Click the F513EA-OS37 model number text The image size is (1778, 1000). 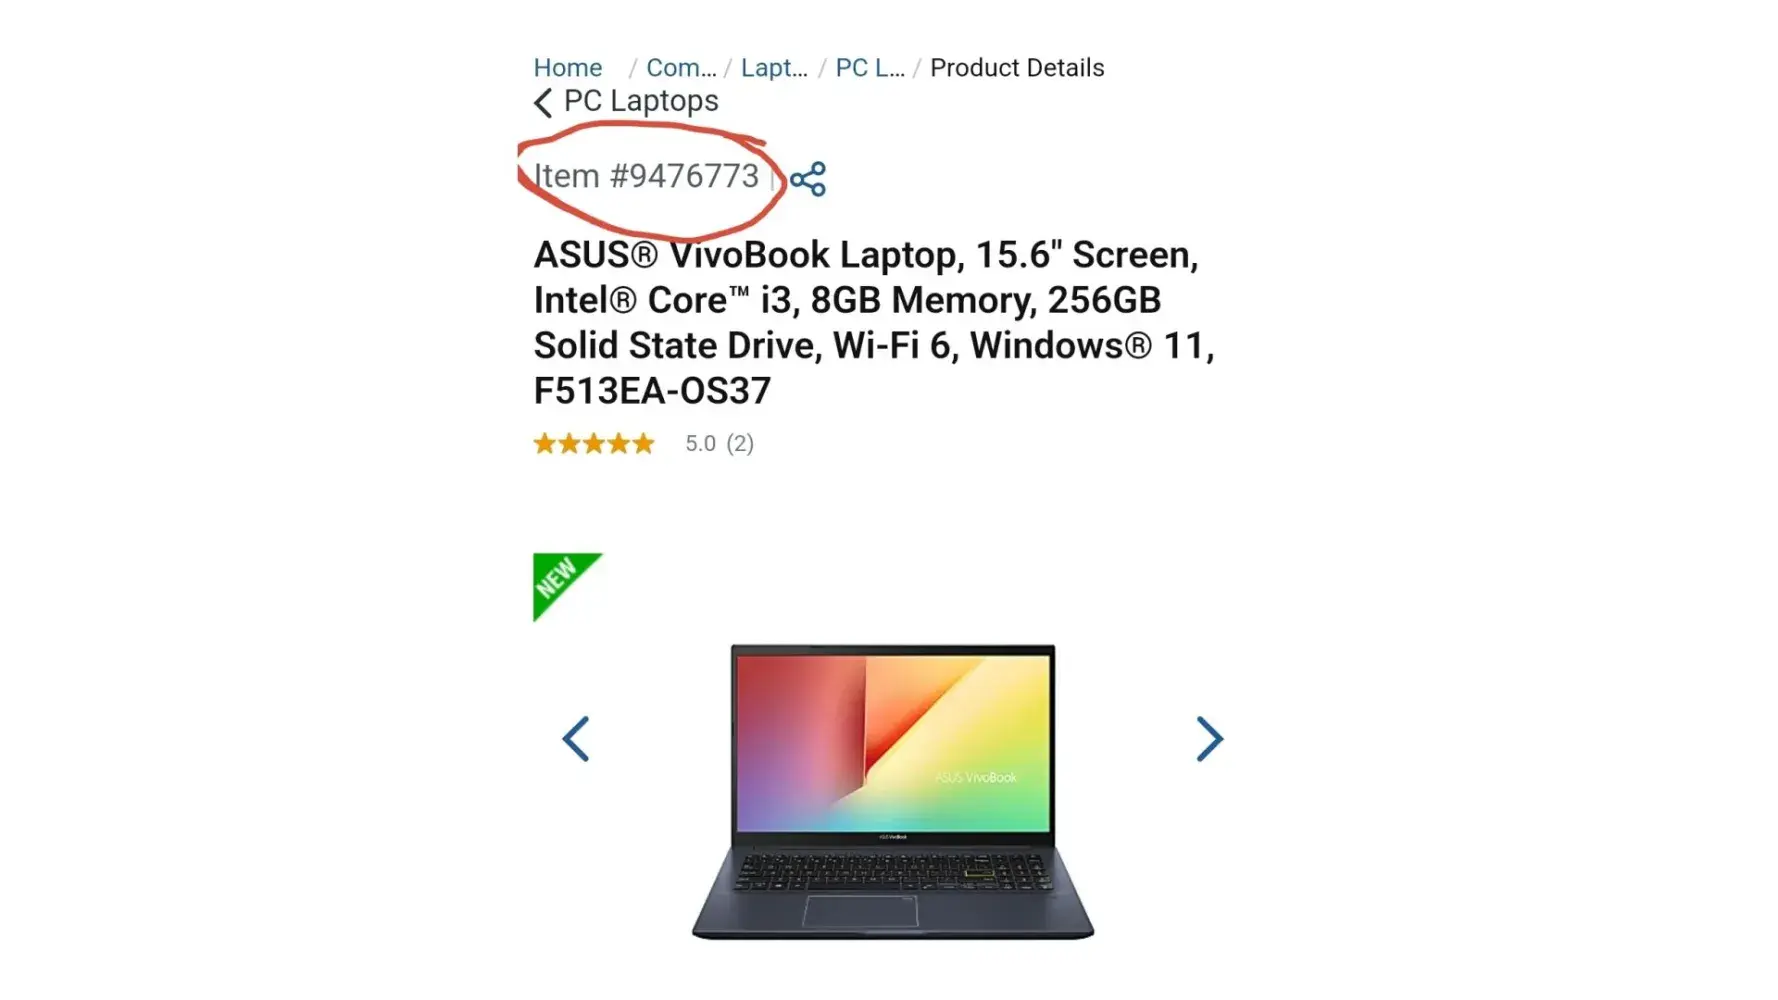coord(652,391)
